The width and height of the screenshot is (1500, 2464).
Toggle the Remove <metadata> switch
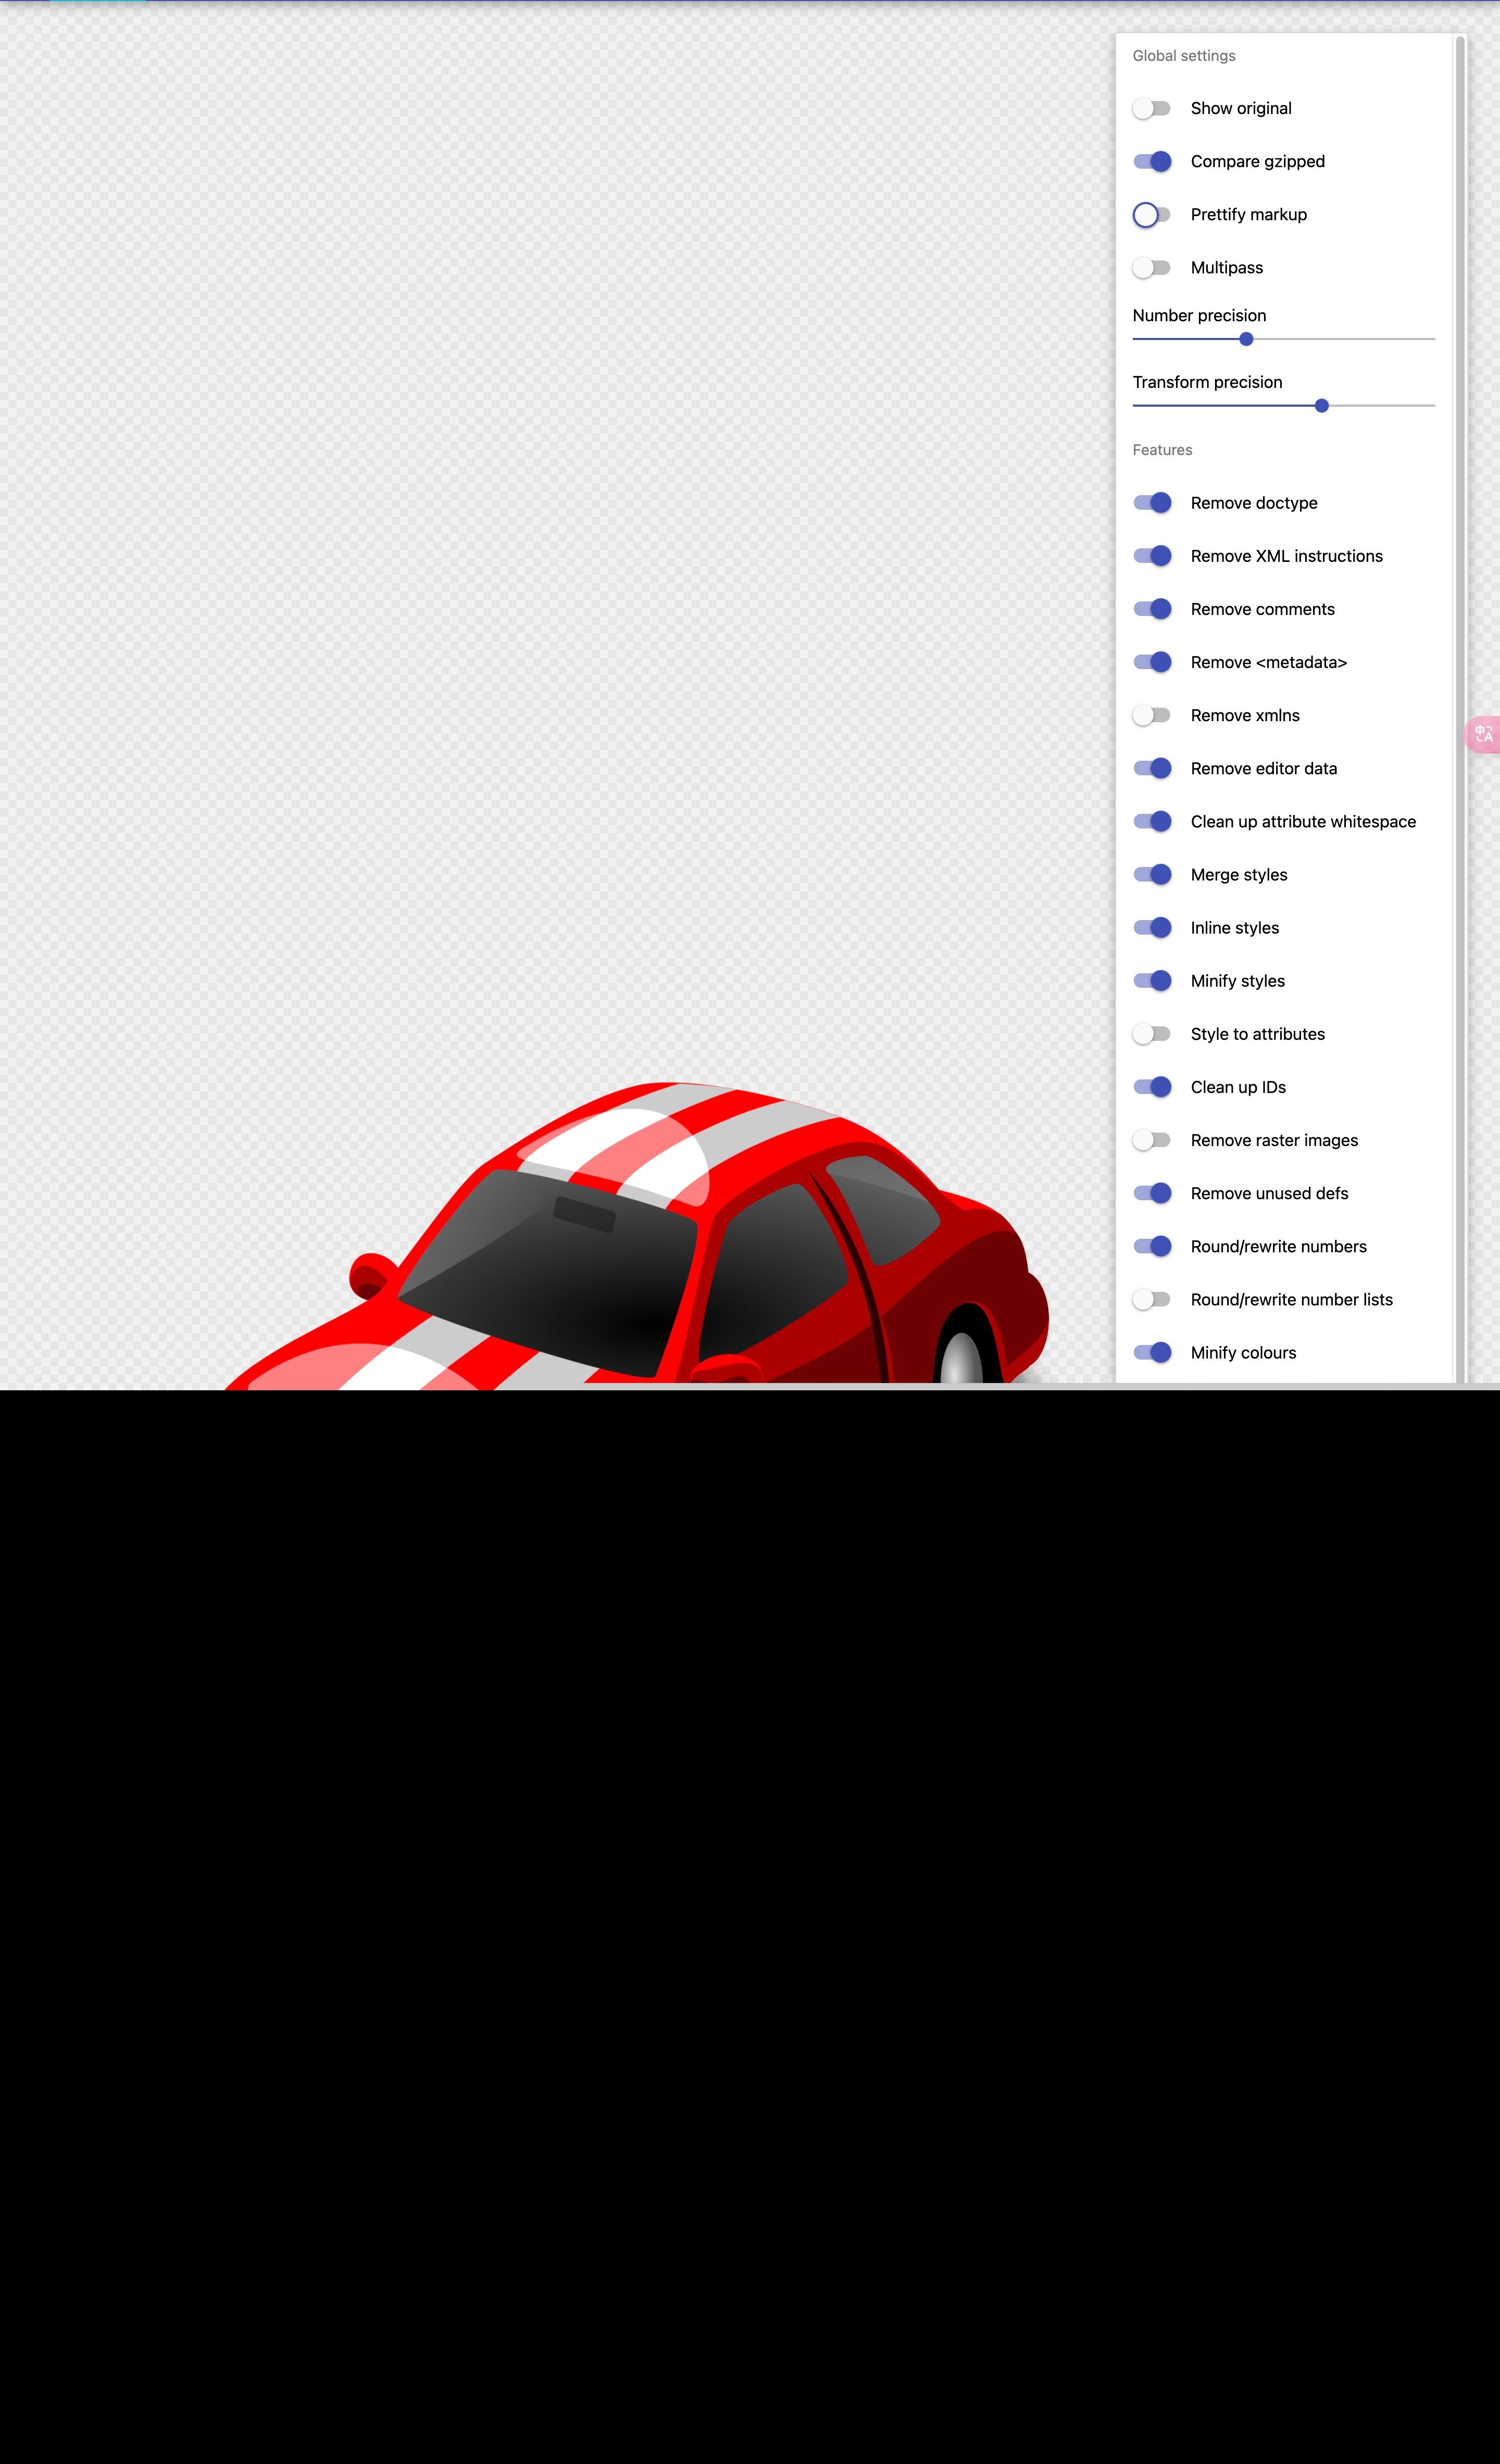[x=1151, y=662]
